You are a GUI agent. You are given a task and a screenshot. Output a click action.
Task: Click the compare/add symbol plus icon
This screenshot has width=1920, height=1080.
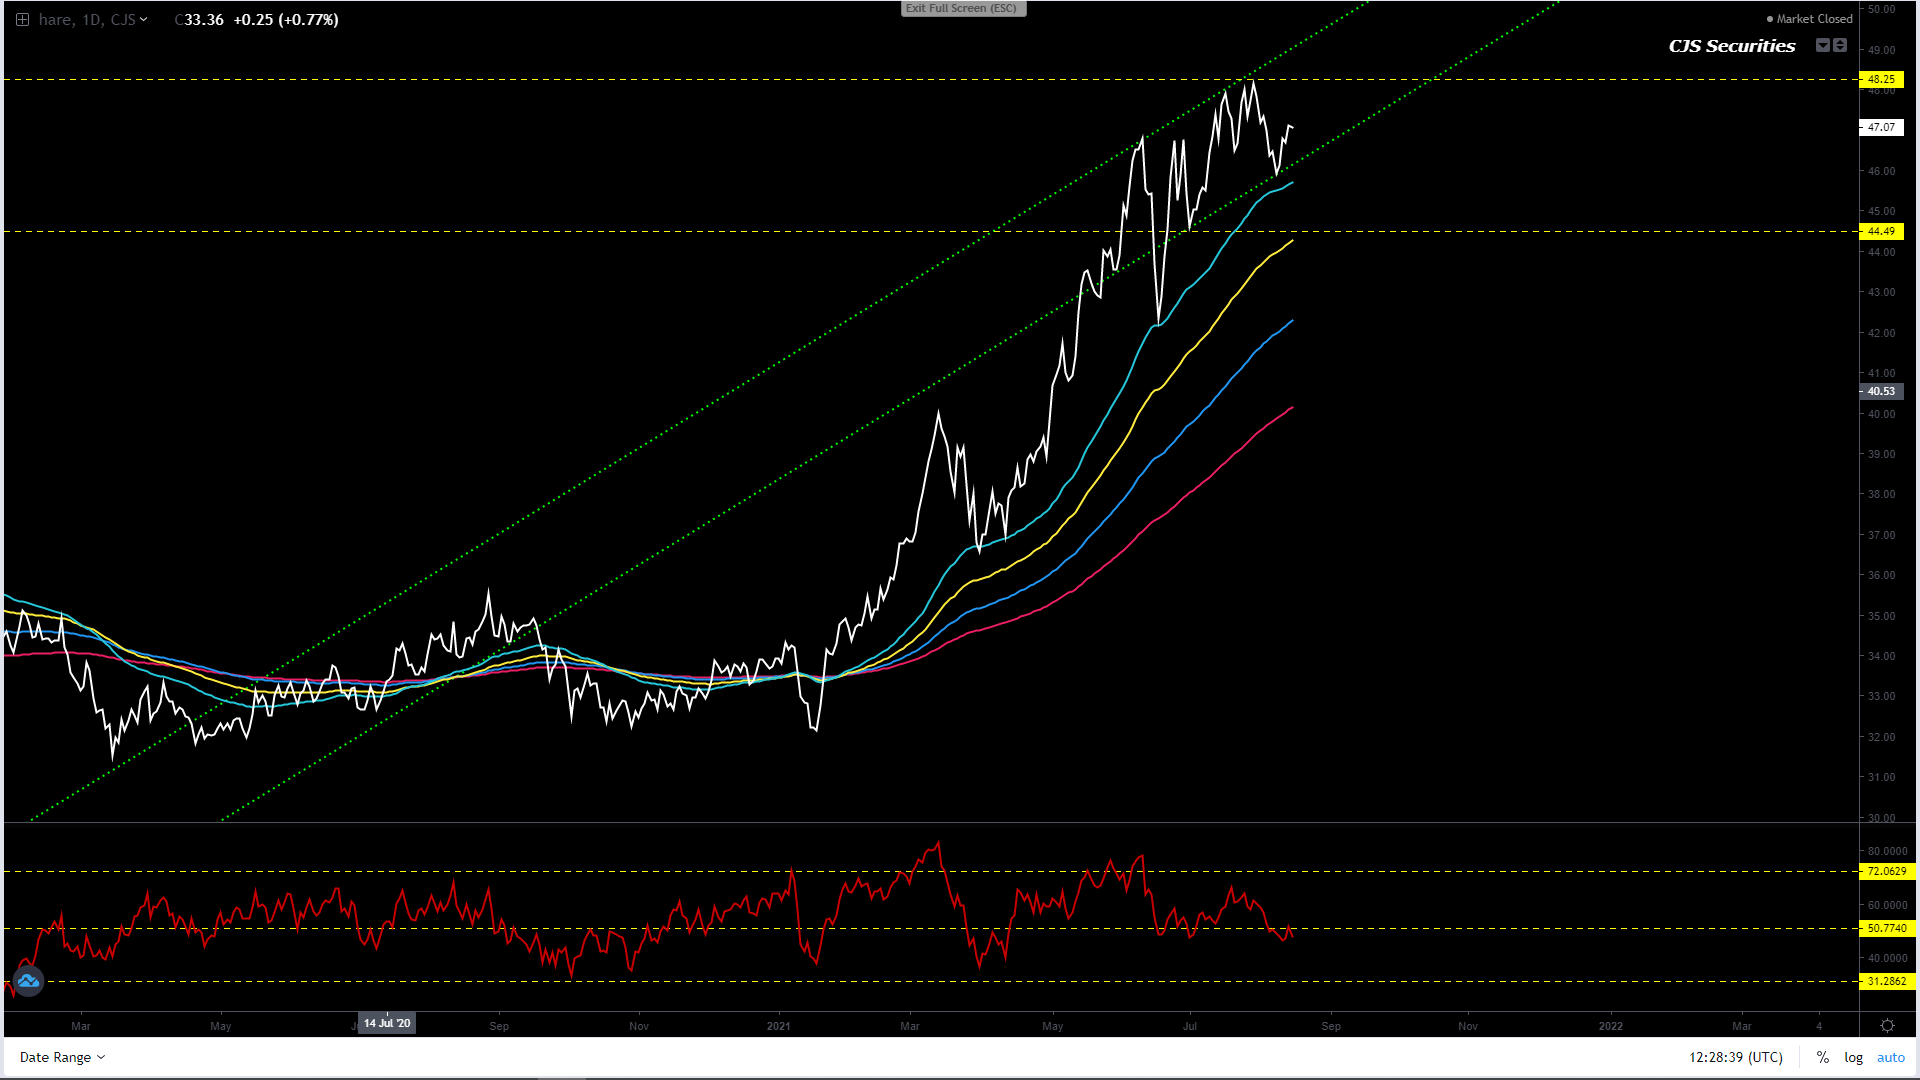(x=22, y=20)
